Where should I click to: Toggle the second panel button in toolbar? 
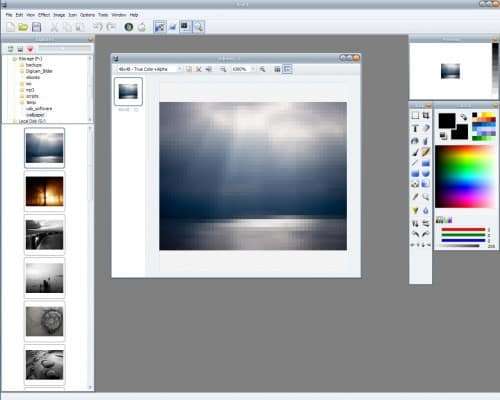point(172,27)
